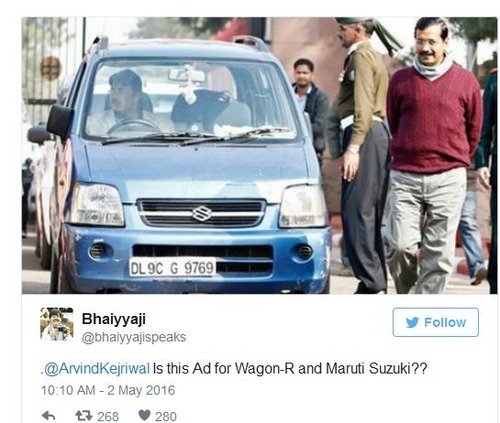Follow the Bhaiyyaji account
Screen dimensions: 500x423
coord(436,322)
